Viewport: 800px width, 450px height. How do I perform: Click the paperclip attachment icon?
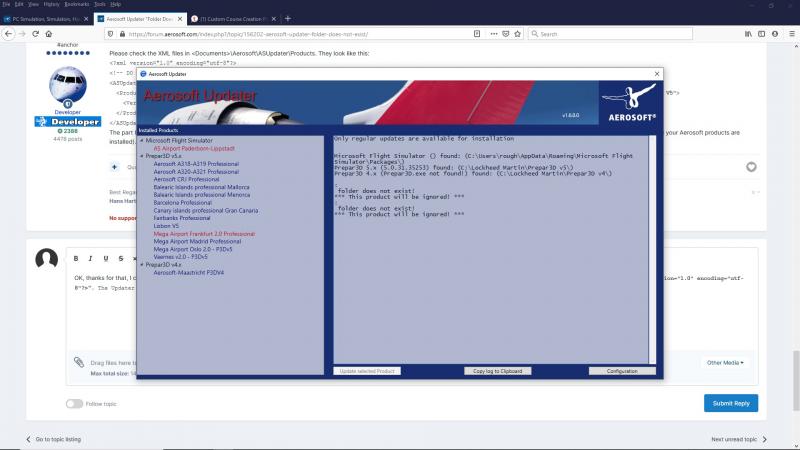pyautogui.click(x=79, y=362)
